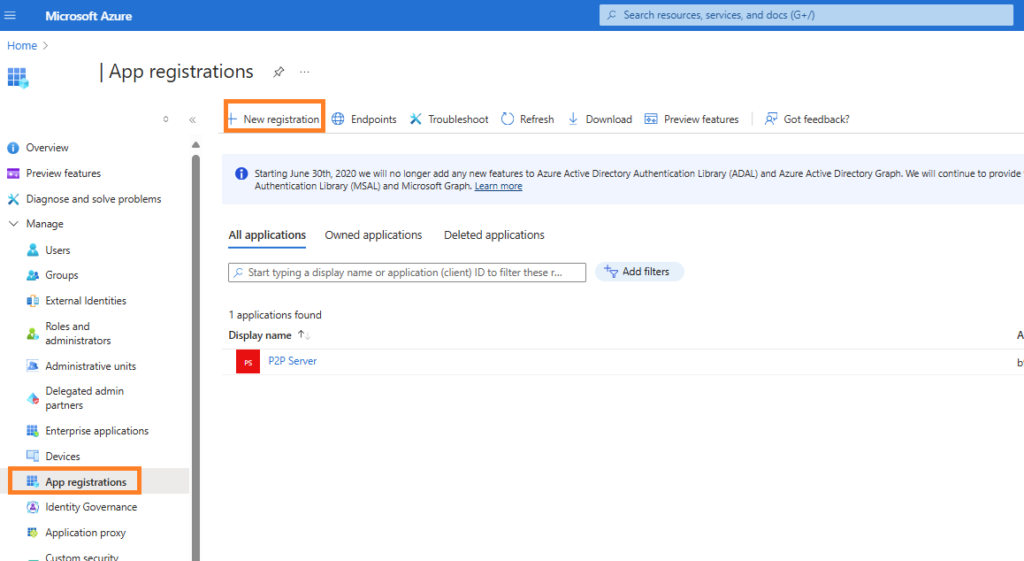Click Preview features label in toolbar
The image size is (1024, 561).
701,120
